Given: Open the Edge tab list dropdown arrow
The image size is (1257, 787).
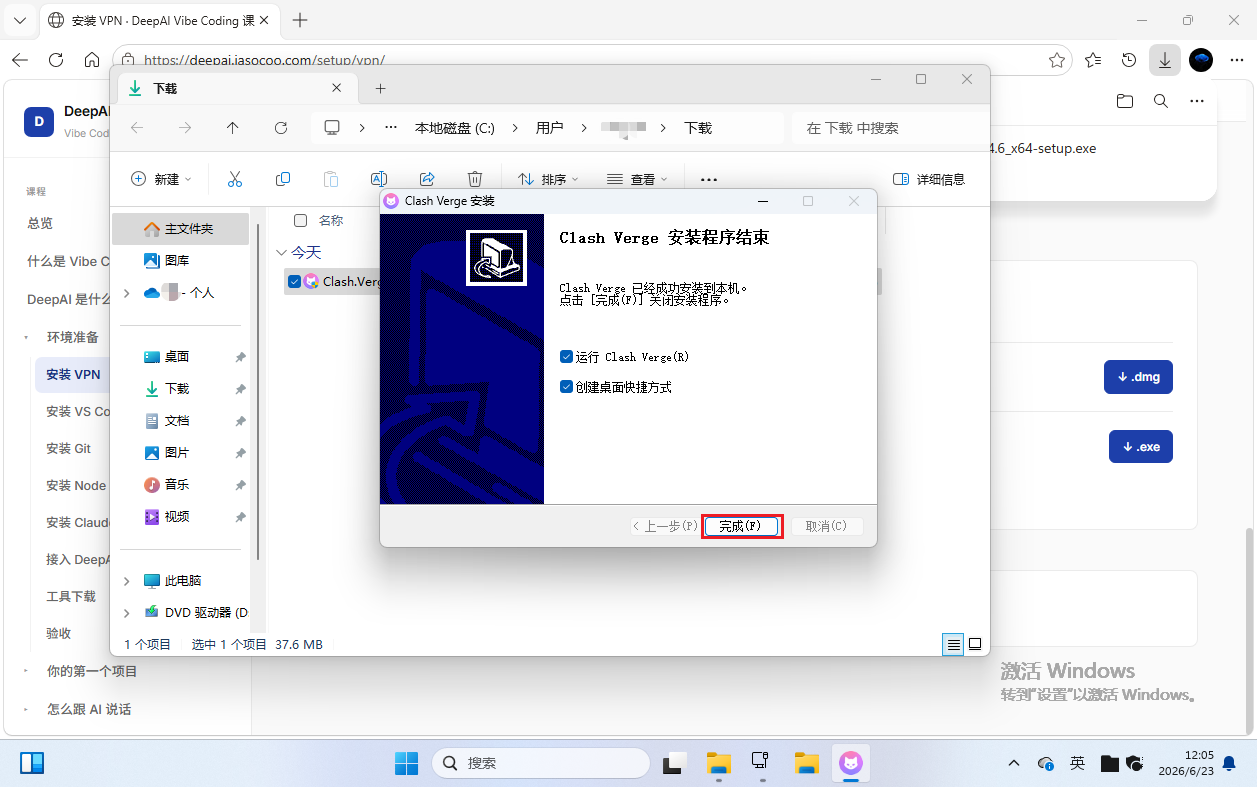Looking at the screenshot, I should click(x=20, y=20).
